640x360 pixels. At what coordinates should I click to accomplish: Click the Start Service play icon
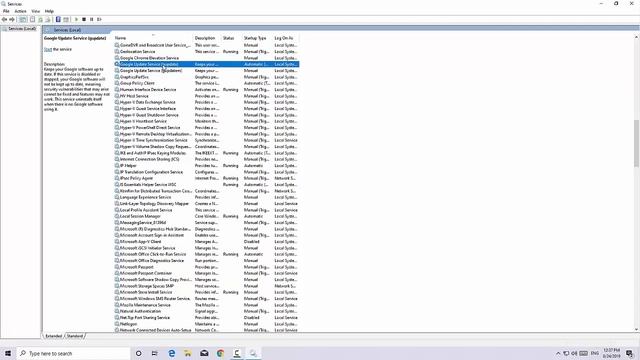point(76,19)
